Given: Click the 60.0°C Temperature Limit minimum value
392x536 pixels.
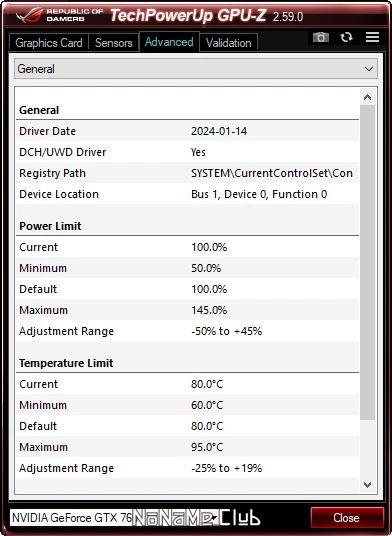Looking at the screenshot, I should coord(207,405).
